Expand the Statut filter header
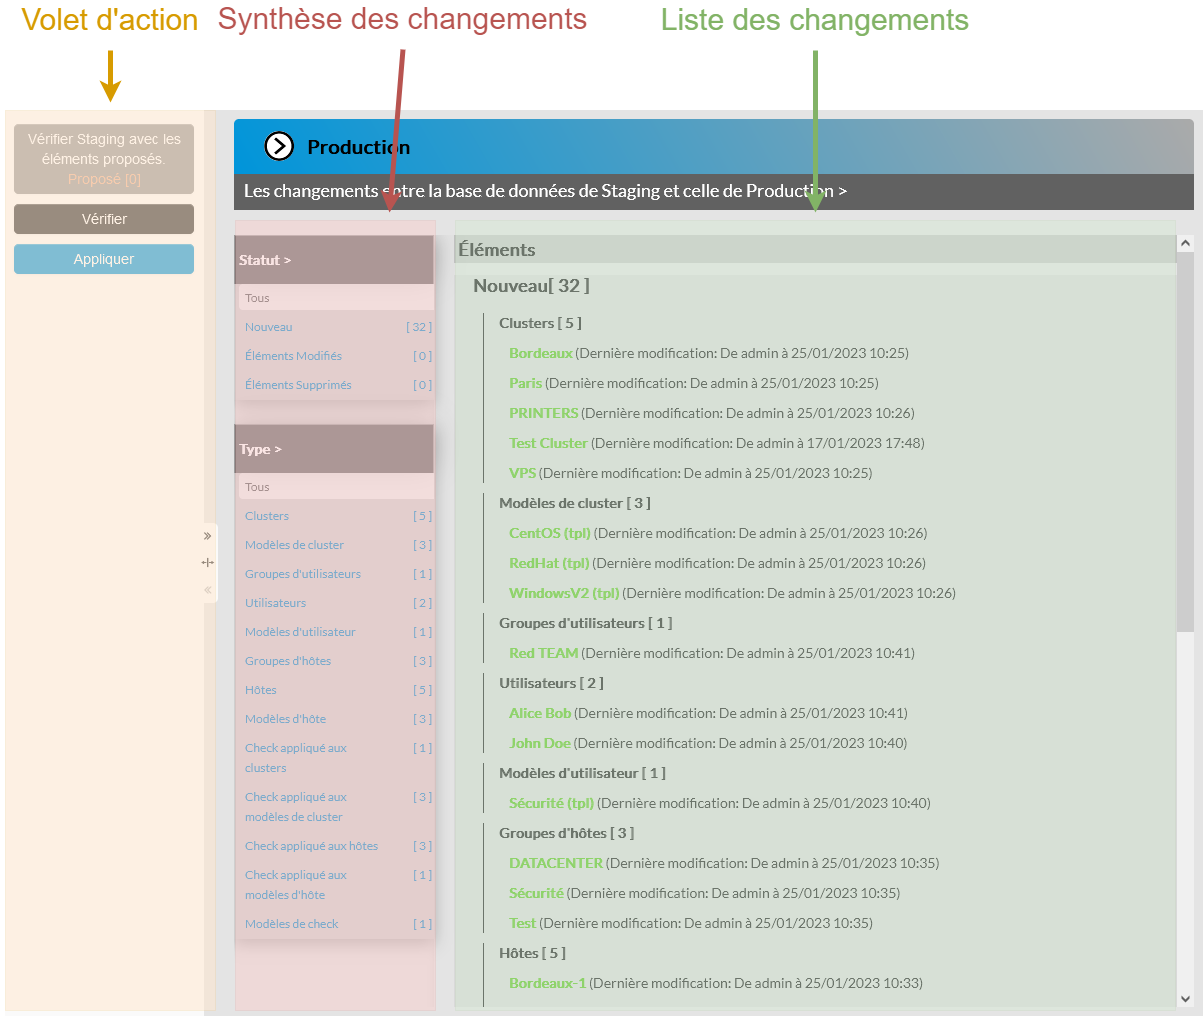Viewport: 1204px width, 1017px height. 265,260
